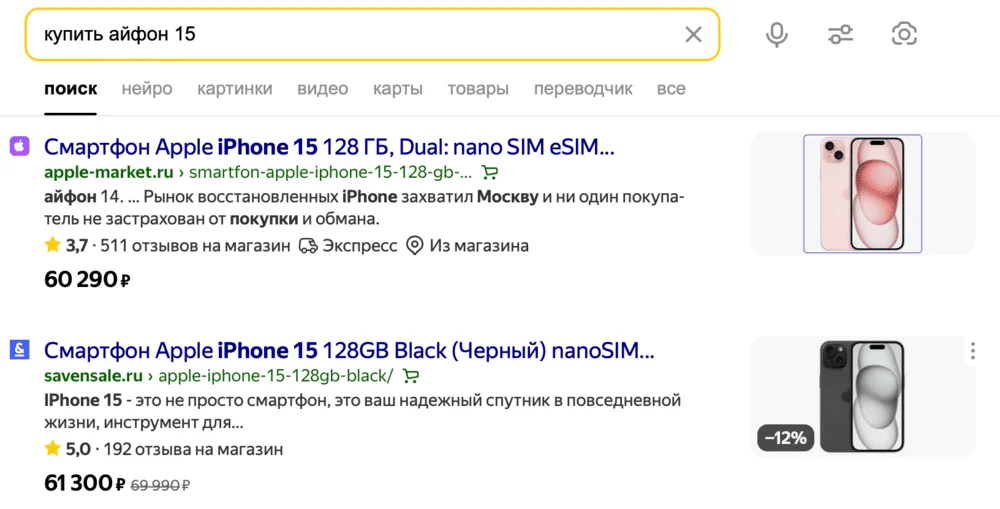Focus the search field with «купить айфон 15»

(x=350, y=35)
